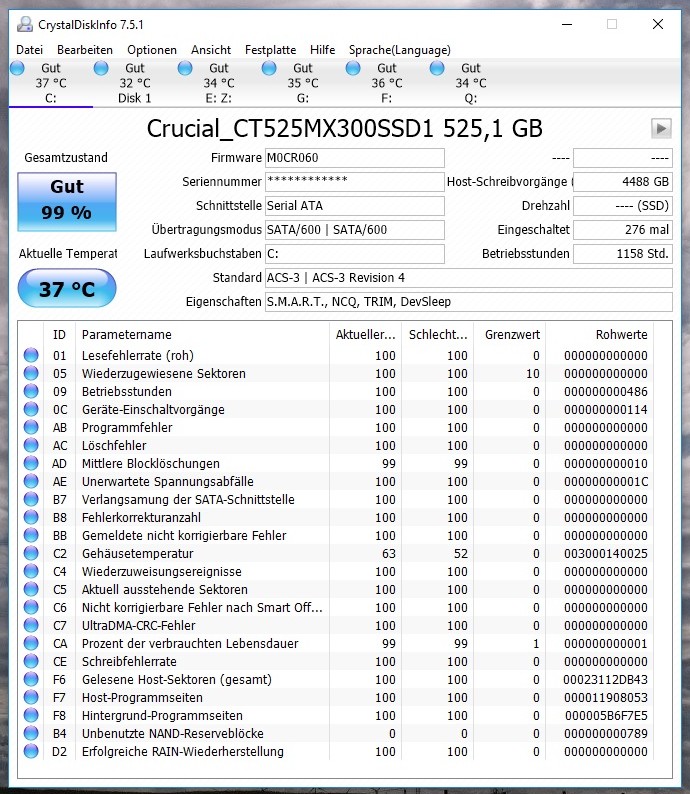Click status icon of Unbenutzte NAND-Reserveblöcke row
Viewport: 690px width, 794px height.
(31, 733)
